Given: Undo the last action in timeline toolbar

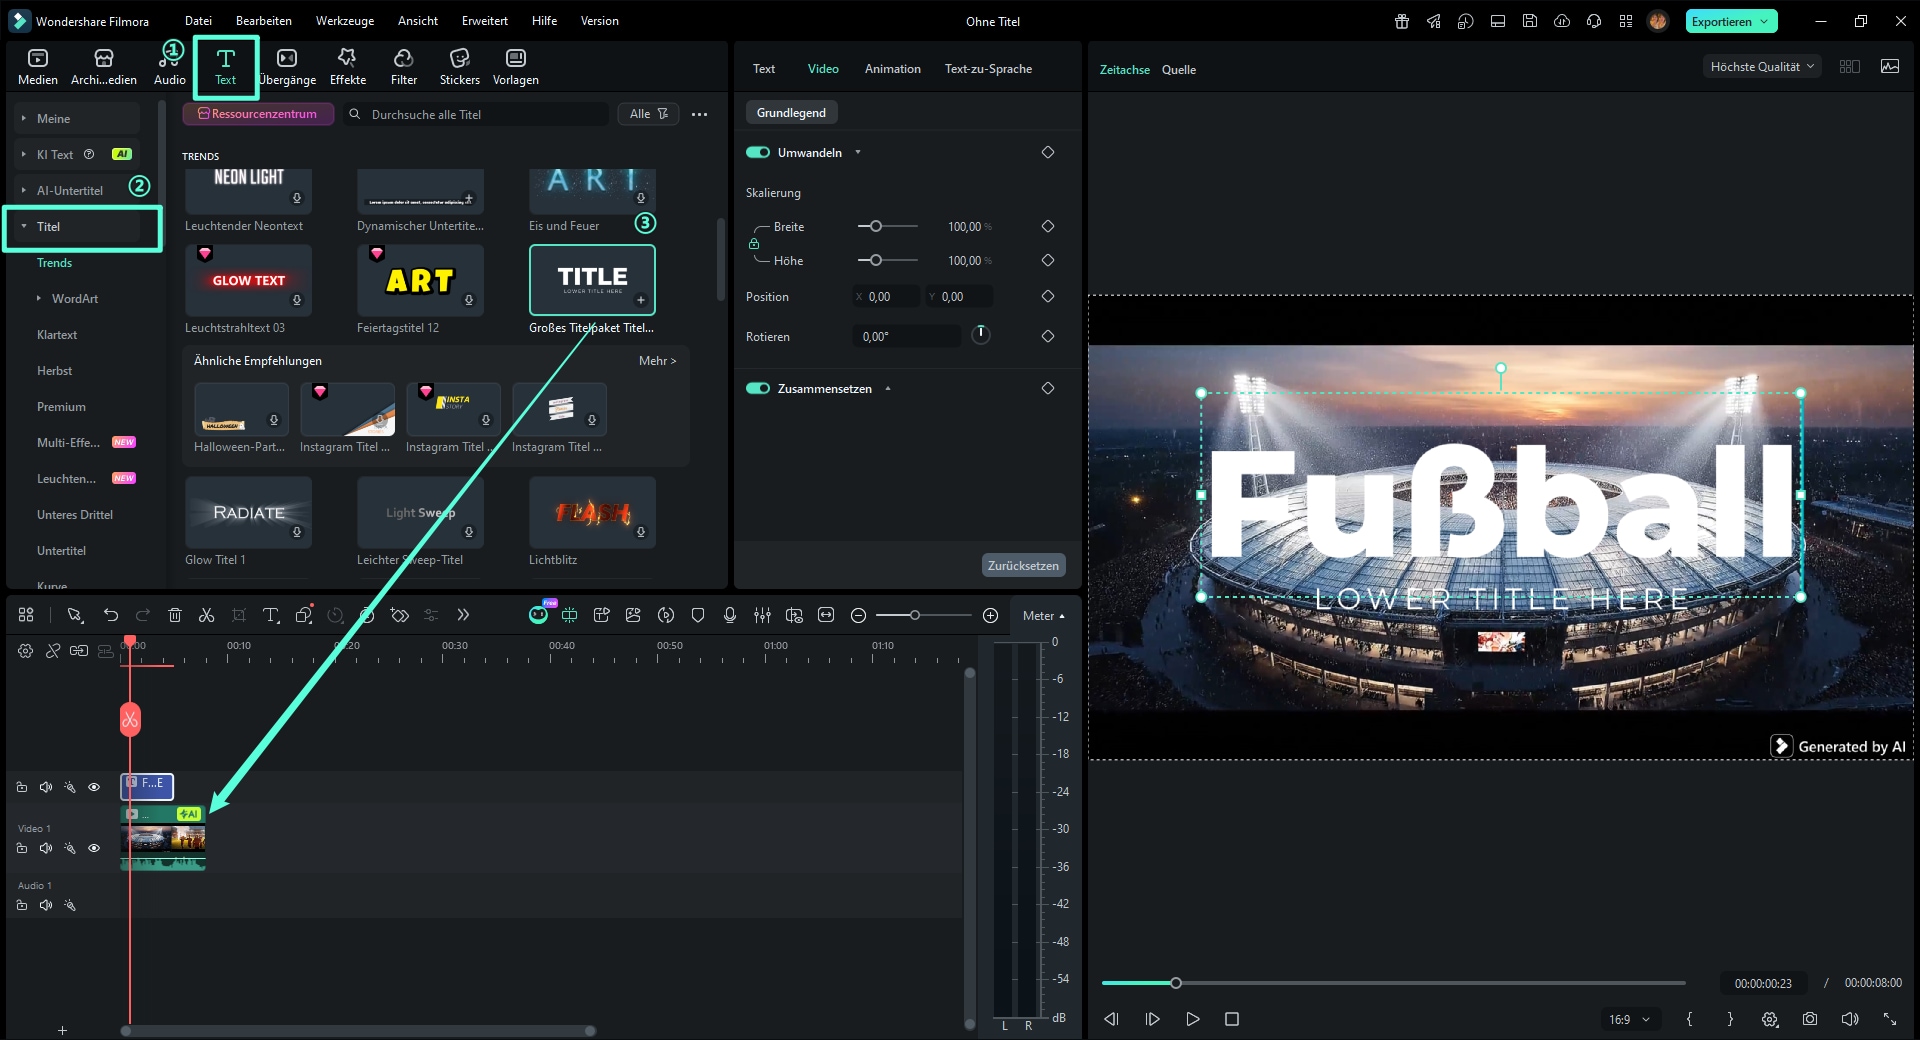Looking at the screenshot, I should click(111, 615).
